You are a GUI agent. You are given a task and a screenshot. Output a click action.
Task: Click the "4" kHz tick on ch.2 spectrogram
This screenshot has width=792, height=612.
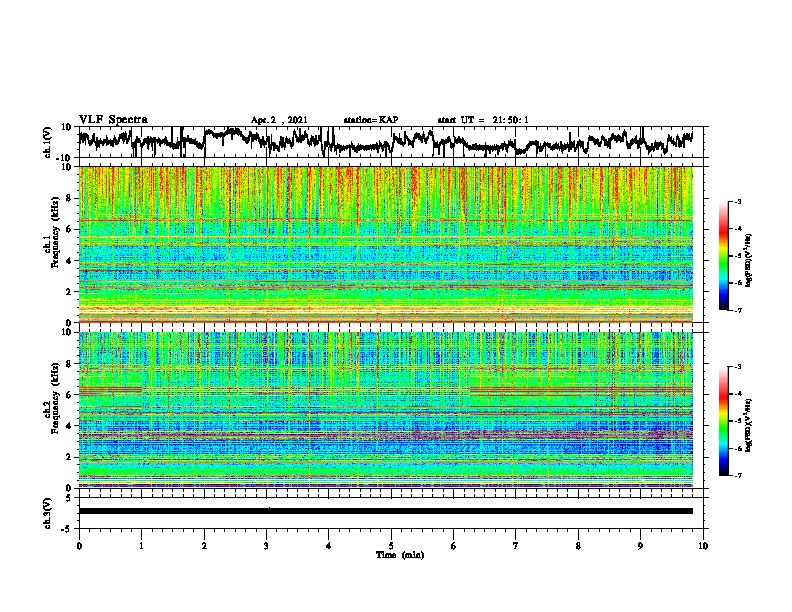(x=69, y=426)
